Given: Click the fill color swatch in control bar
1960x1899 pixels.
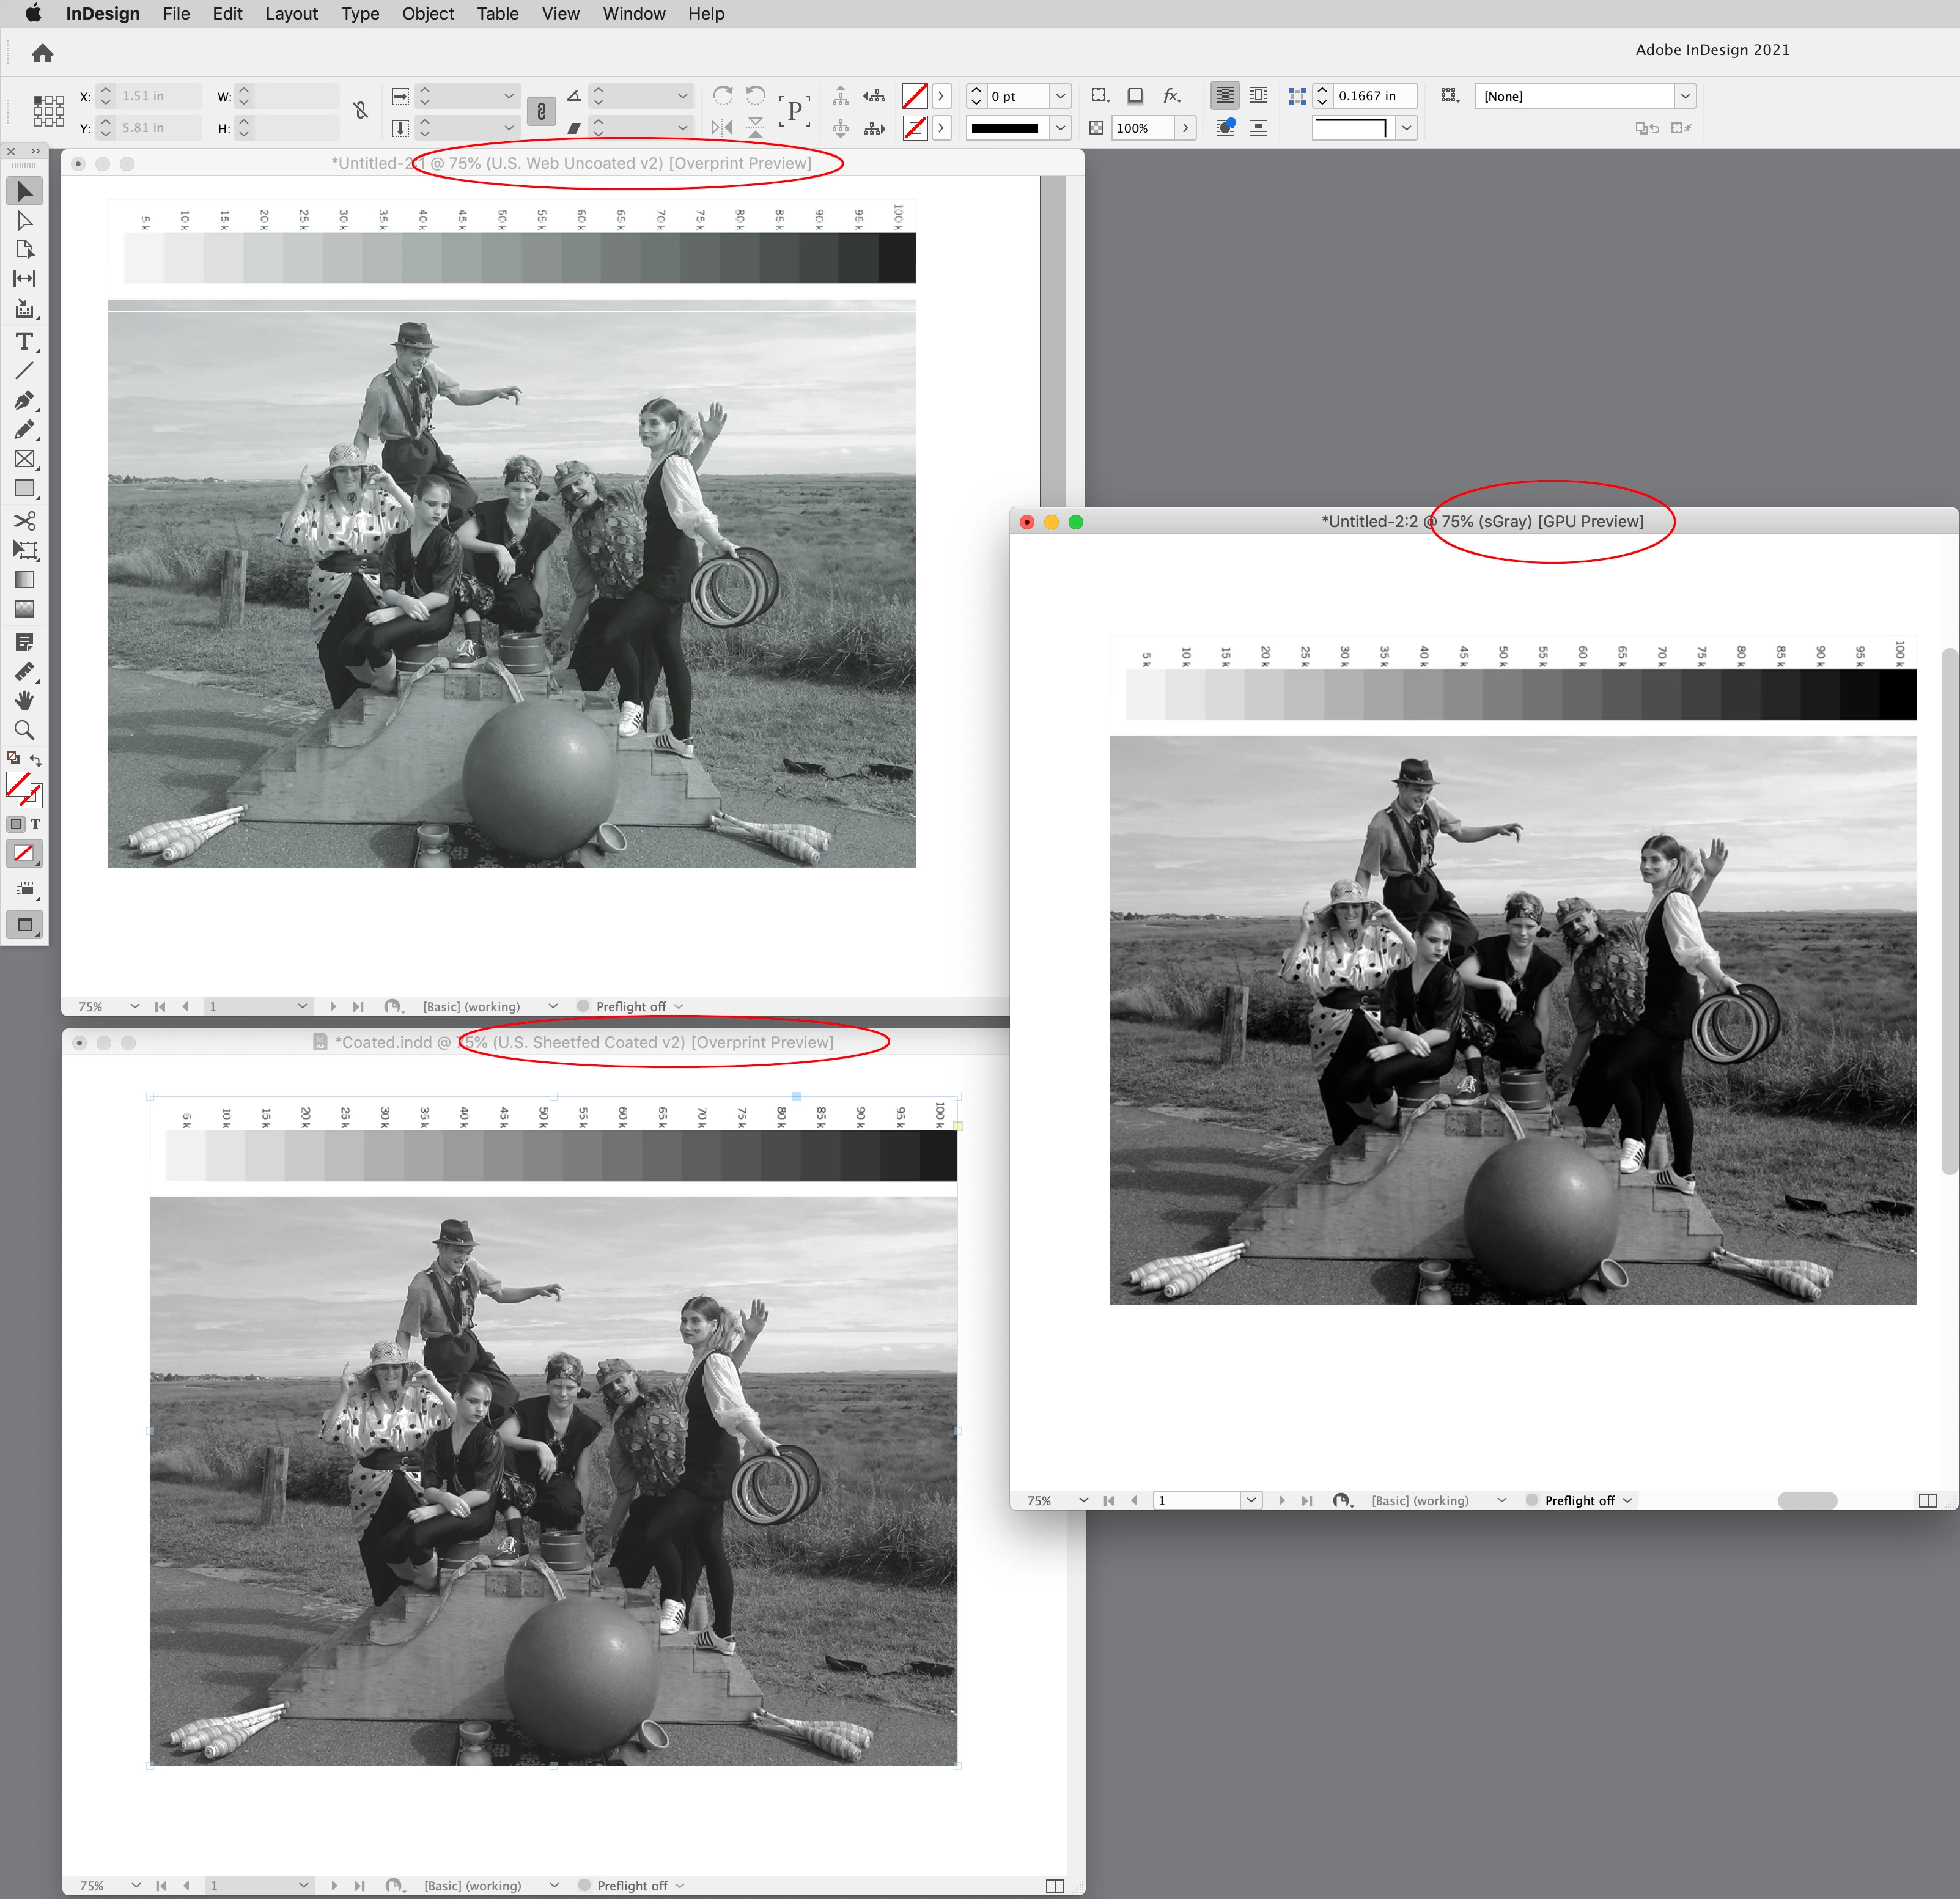Looking at the screenshot, I should [x=914, y=96].
